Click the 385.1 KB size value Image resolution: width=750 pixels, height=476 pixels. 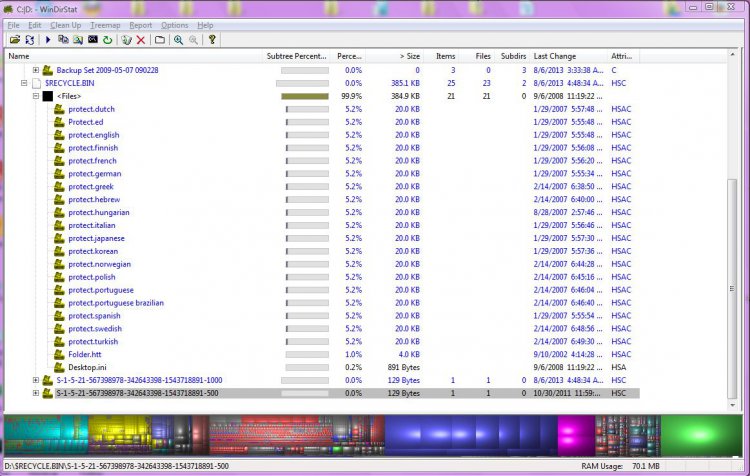coord(405,83)
